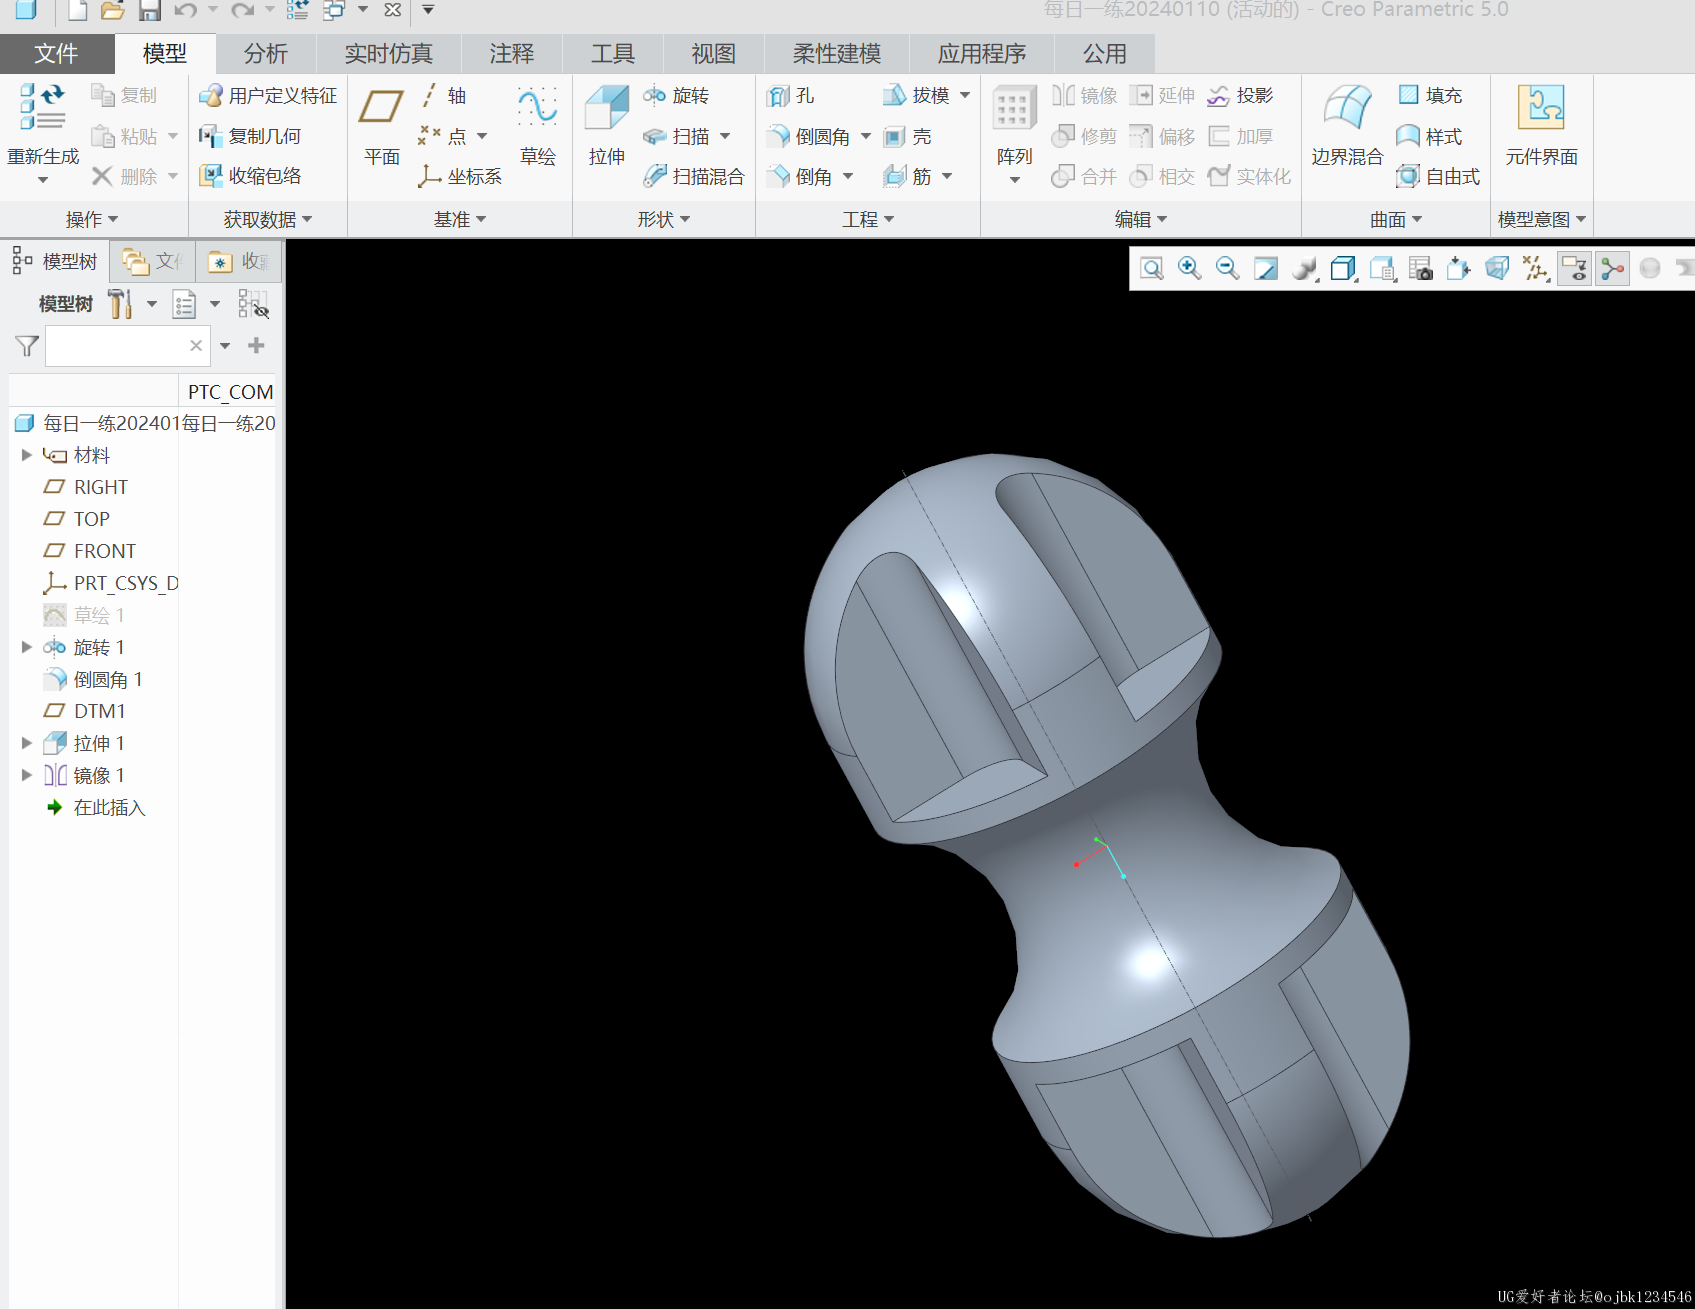Switch to the 柔性建模 ribbon tab

[x=836, y=54]
